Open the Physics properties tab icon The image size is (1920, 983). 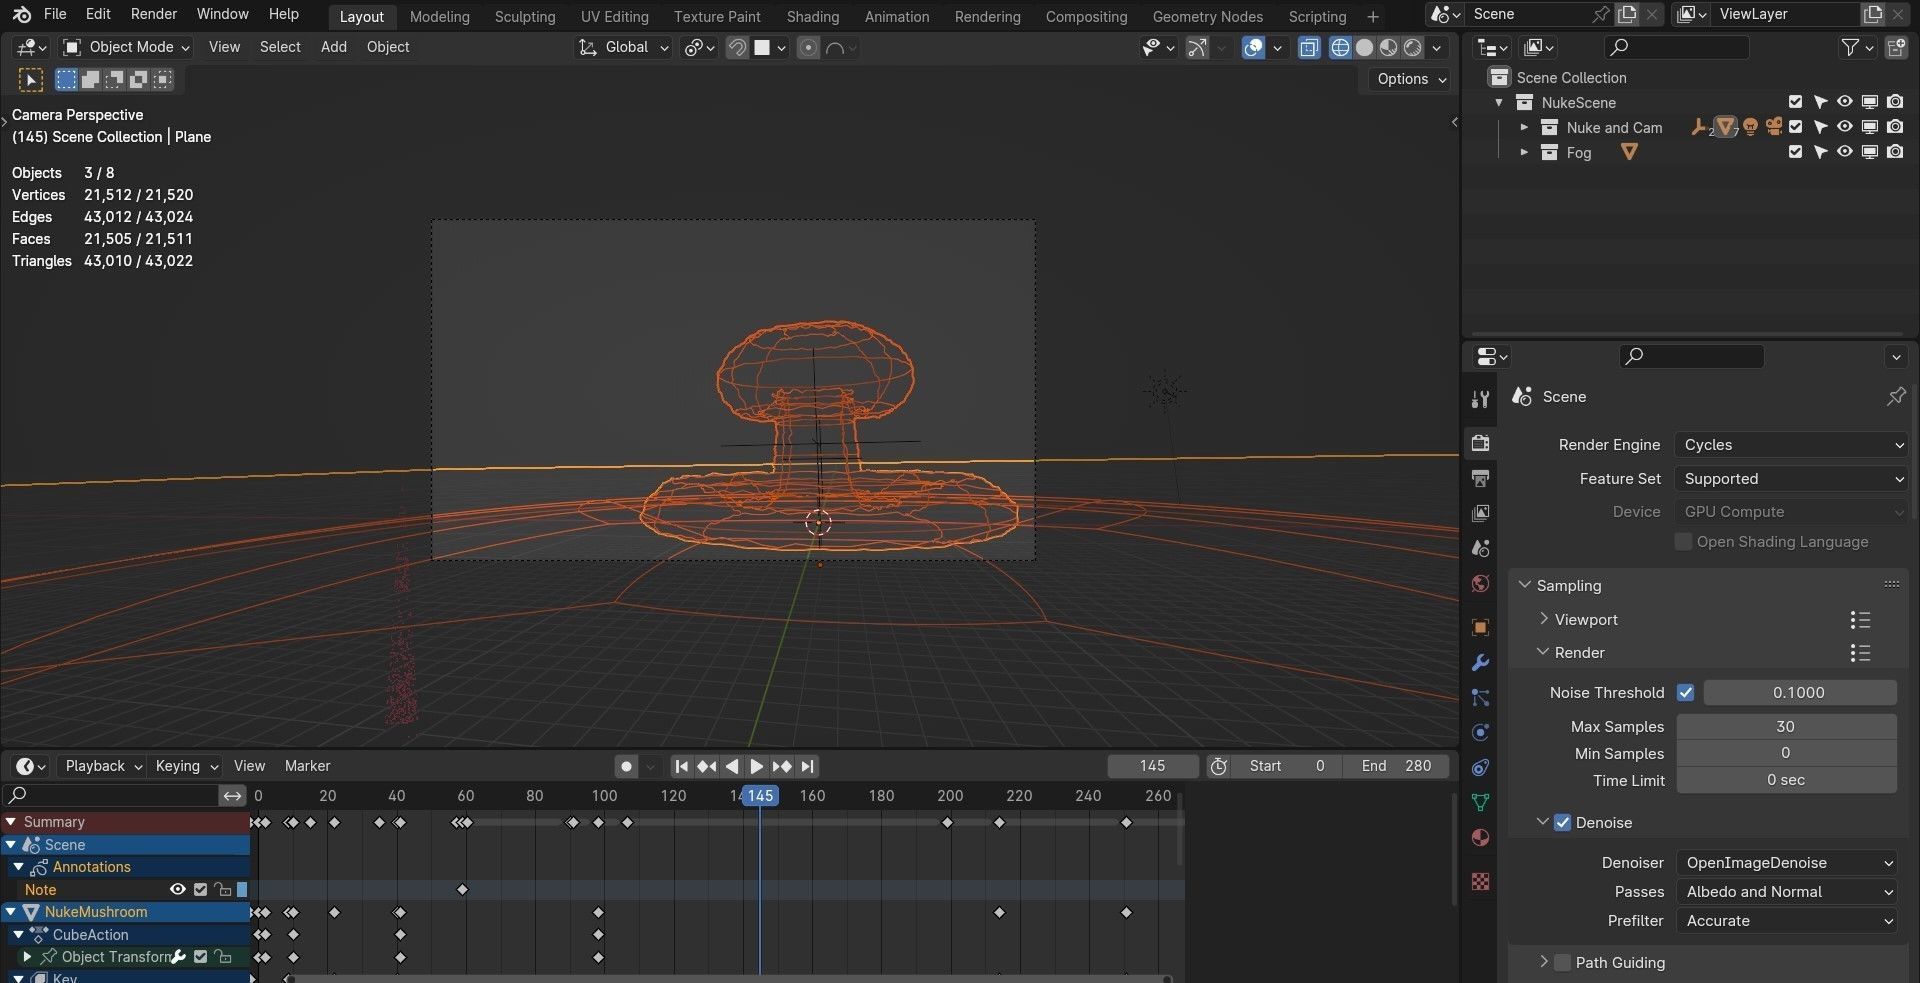click(x=1481, y=732)
